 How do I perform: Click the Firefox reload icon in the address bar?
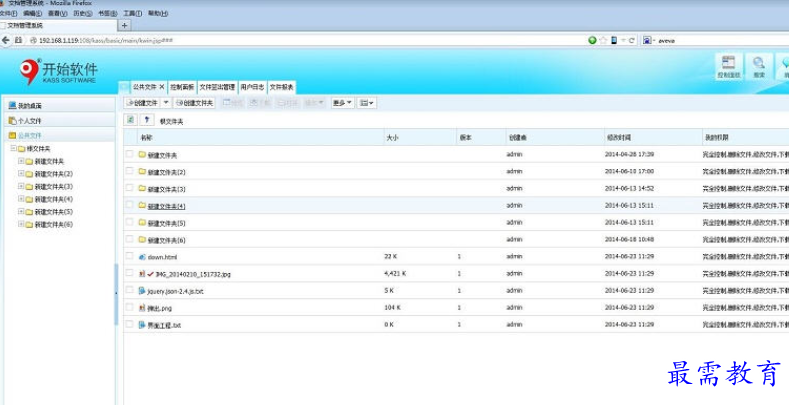point(632,40)
